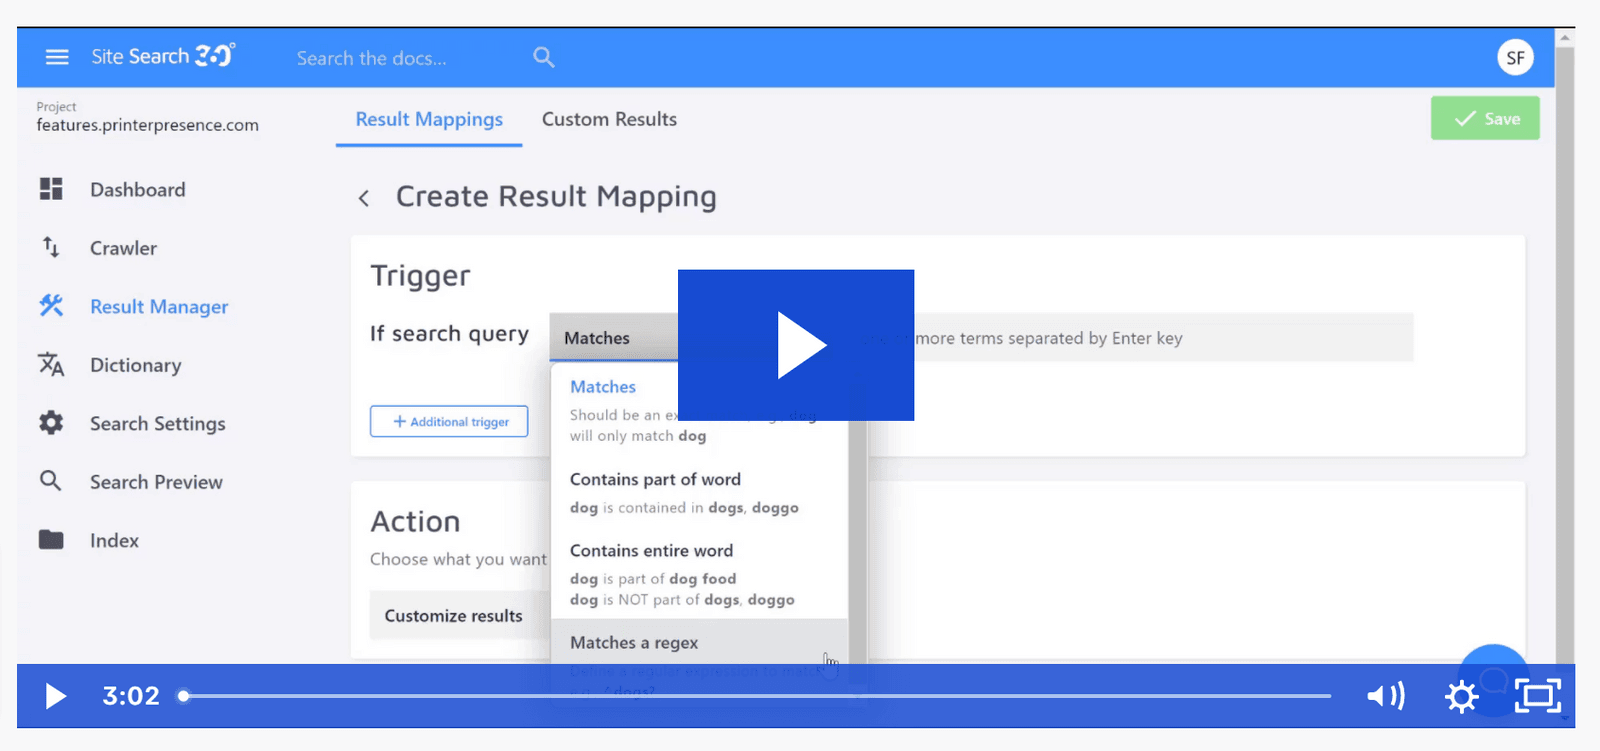The height and width of the screenshot is (751, 1600).
Task: Click the Result Manager tools icon
Action: pos(51,306)
